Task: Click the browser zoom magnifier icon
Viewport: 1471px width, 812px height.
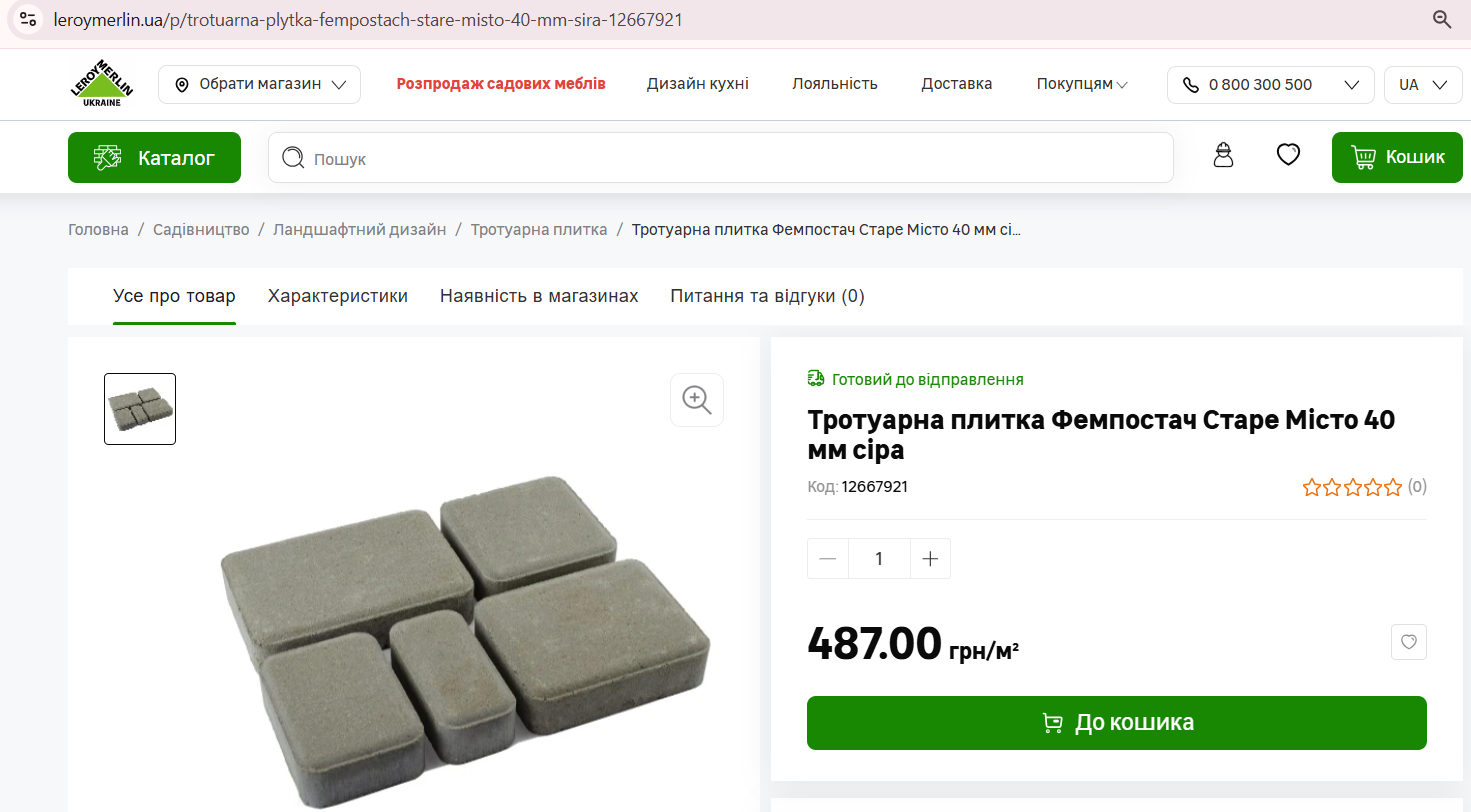Action: (1442, 19)
